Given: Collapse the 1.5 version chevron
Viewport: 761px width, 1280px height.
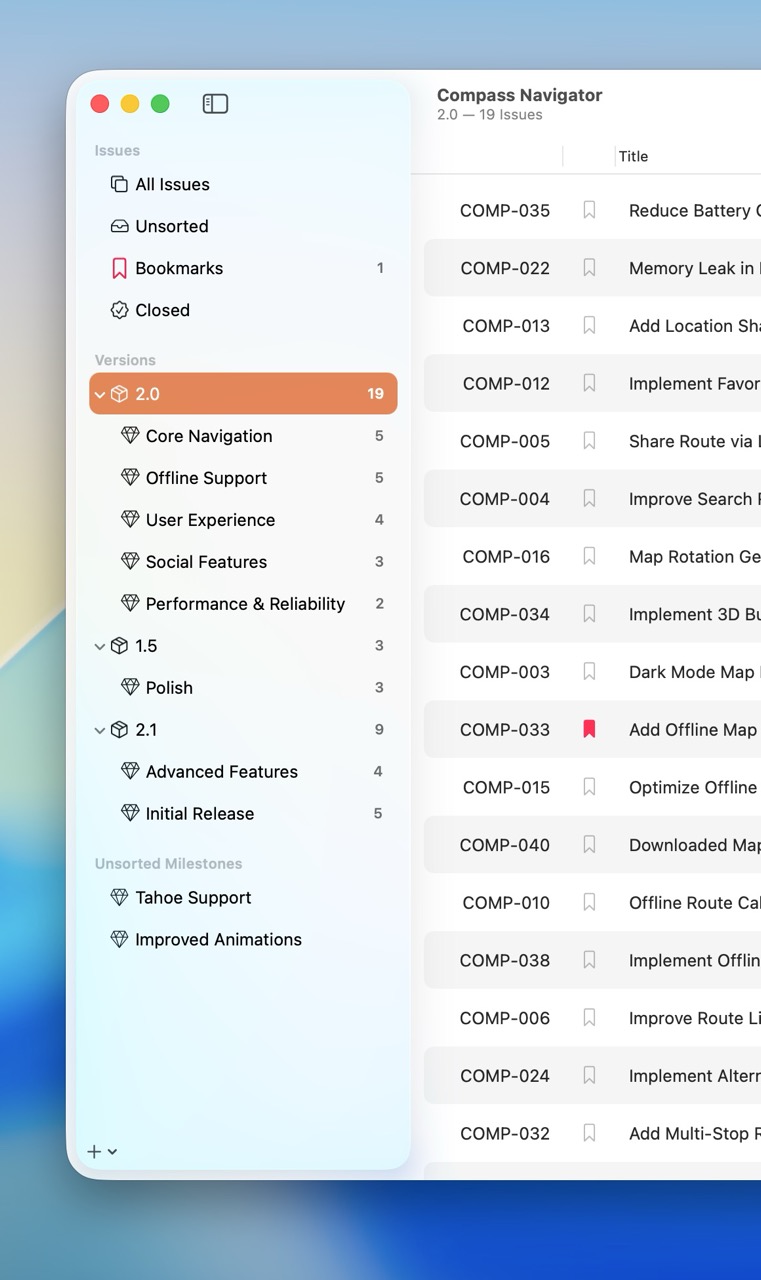Looking at the screenshot, I should tap(100, 646).
